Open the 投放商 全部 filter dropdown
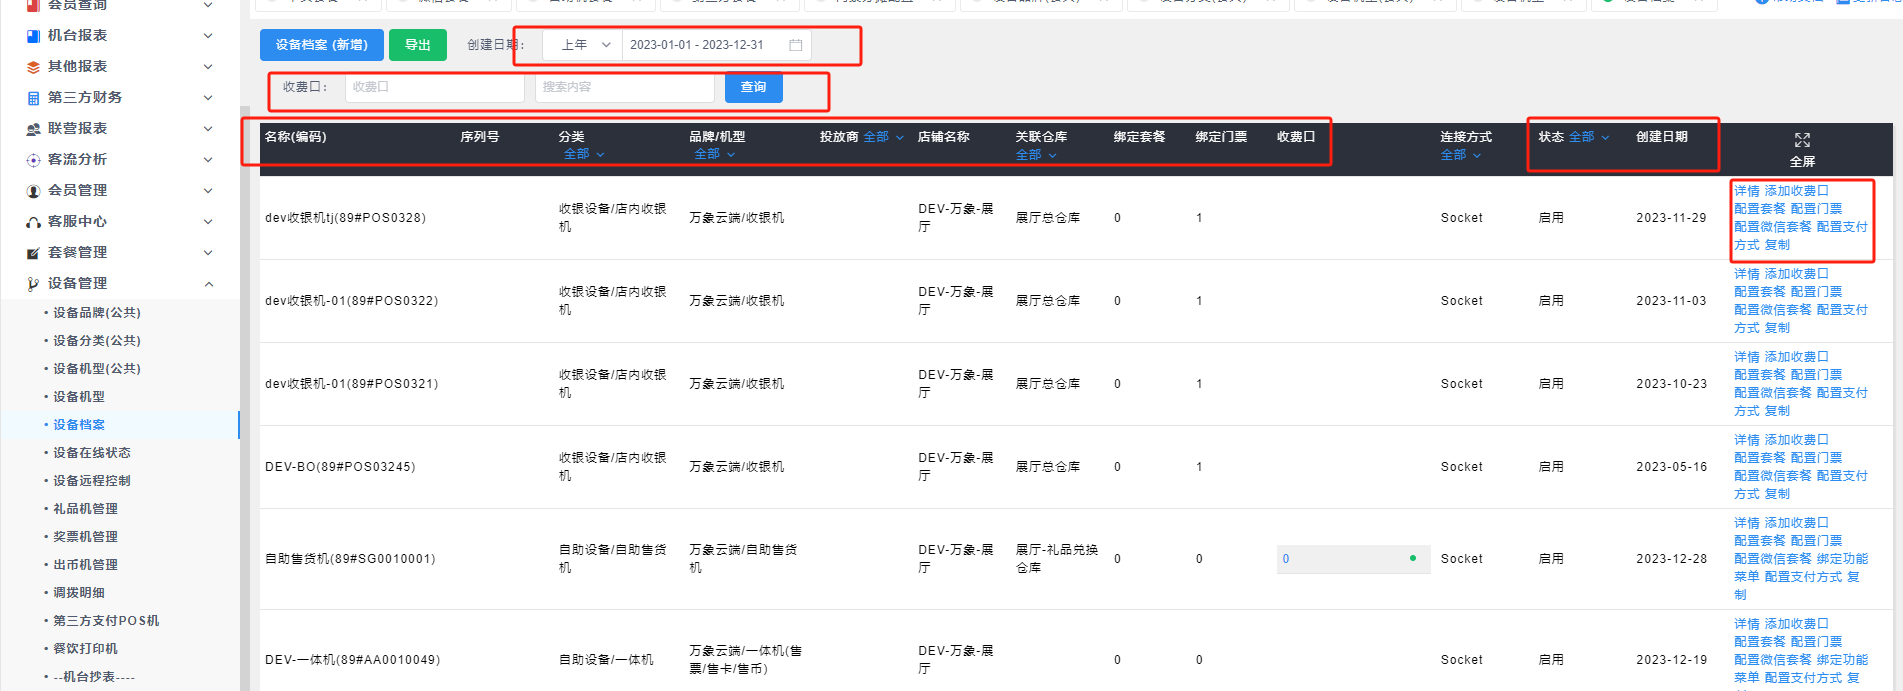This screenshot has width=1903, height=691. point(884,137)
